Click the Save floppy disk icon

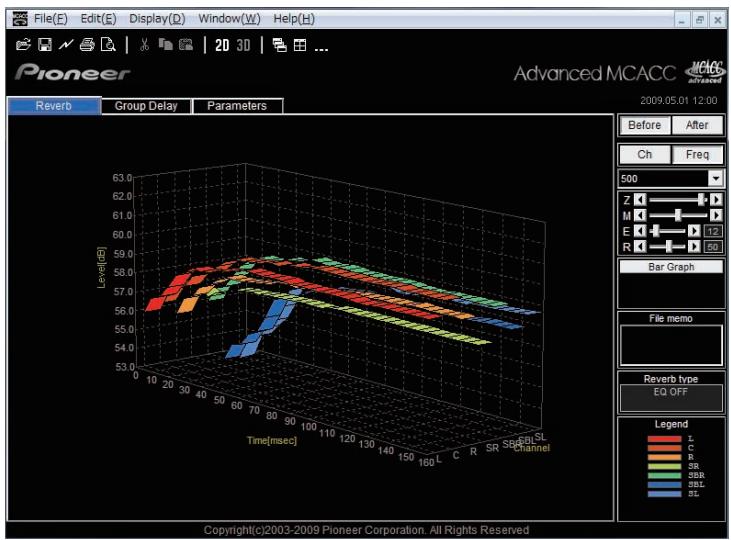click(x=45, y=45)
